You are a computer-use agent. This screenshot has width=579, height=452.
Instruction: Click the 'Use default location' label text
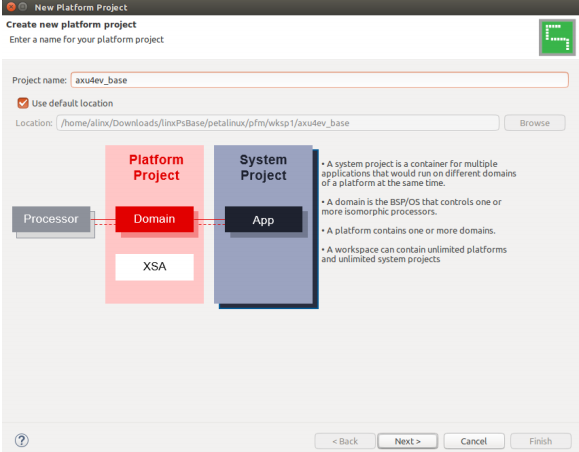click(x=72, y=103)
